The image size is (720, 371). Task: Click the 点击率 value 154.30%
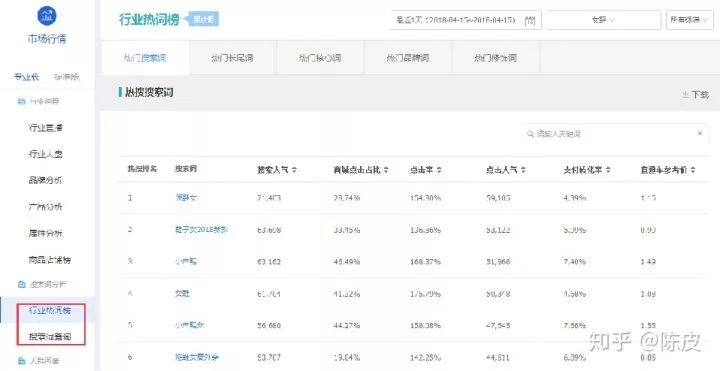click(x=425, y=198)
